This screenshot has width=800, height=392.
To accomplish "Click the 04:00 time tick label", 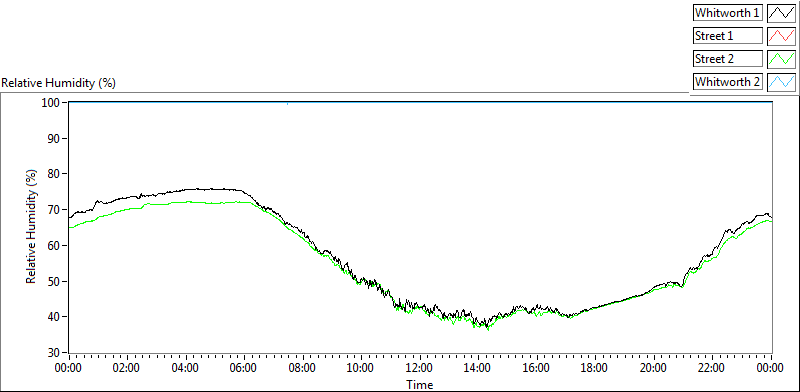I will (x=186, y=368).
